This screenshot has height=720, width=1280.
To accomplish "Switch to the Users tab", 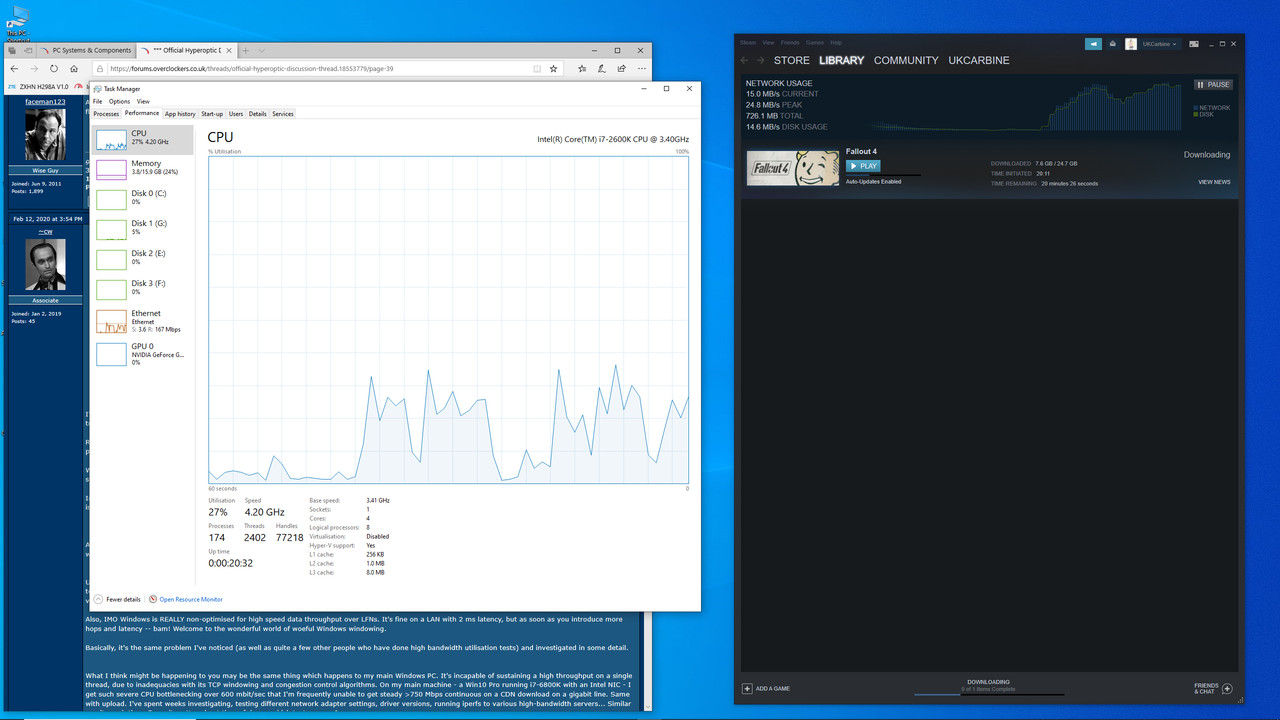I will (x=236, y=114).
